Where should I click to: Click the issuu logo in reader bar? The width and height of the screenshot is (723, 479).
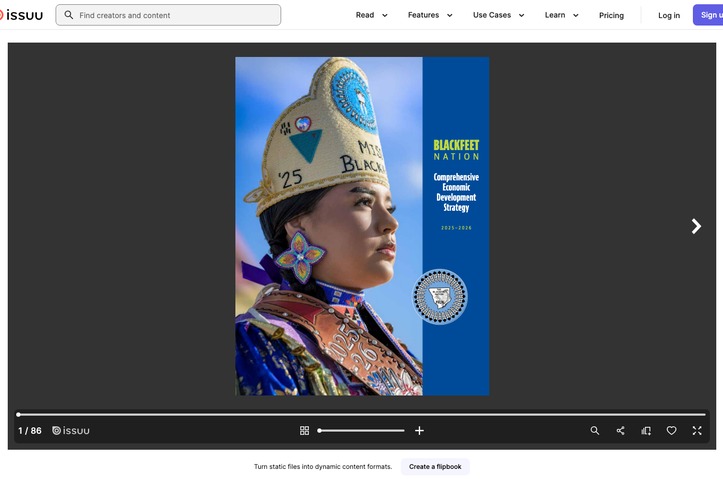pyautogui.click(x=71, y=431)
